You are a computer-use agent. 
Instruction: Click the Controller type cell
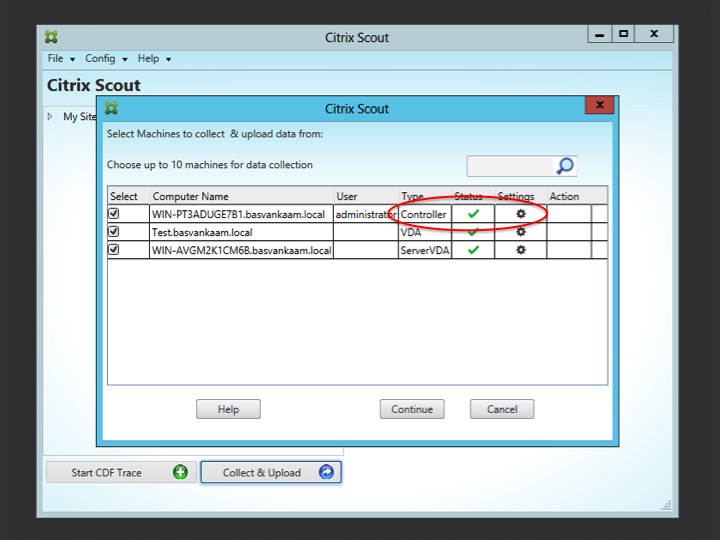(425, 214)
